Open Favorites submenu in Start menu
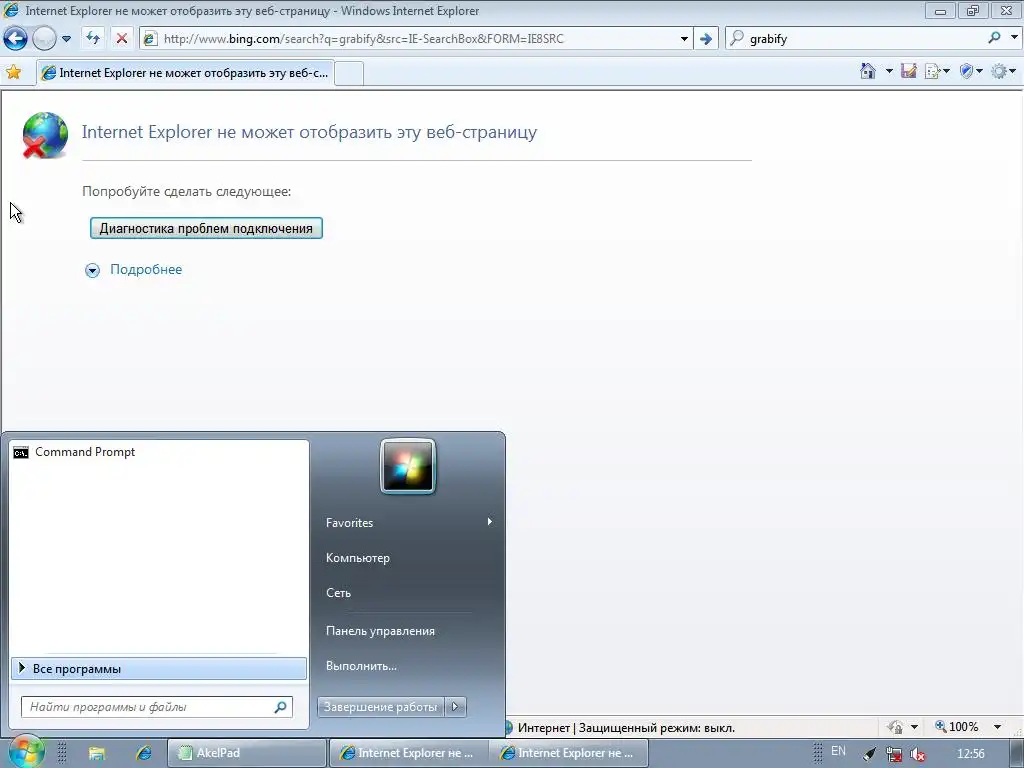The height and width of the screenshot is (768, 1024). (408, 522)
